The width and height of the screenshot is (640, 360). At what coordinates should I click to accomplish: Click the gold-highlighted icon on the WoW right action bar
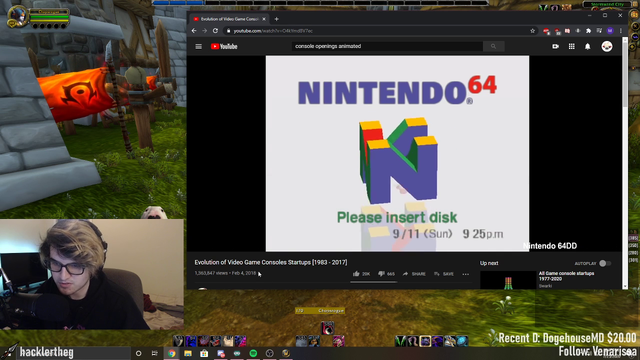pos(425,341)
